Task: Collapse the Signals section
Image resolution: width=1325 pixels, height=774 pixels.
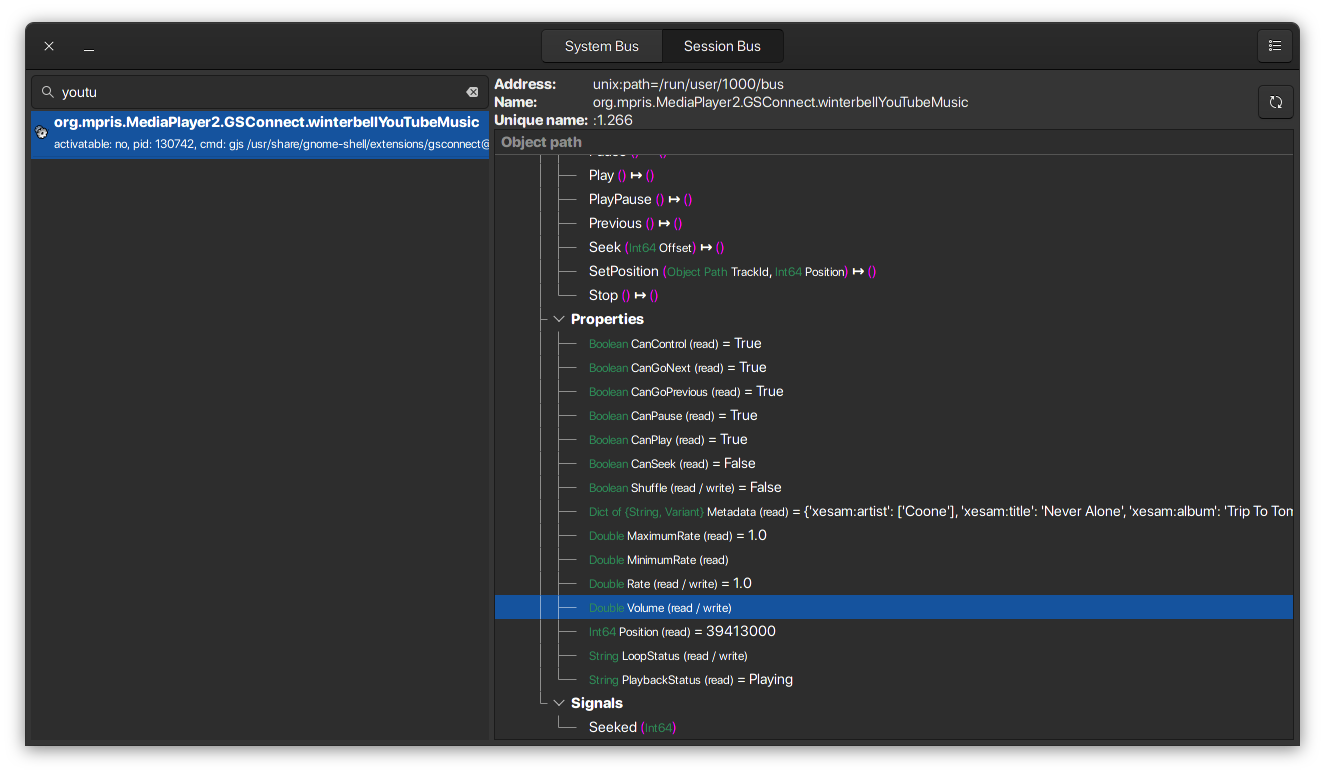Action: (x=559, y=702)
